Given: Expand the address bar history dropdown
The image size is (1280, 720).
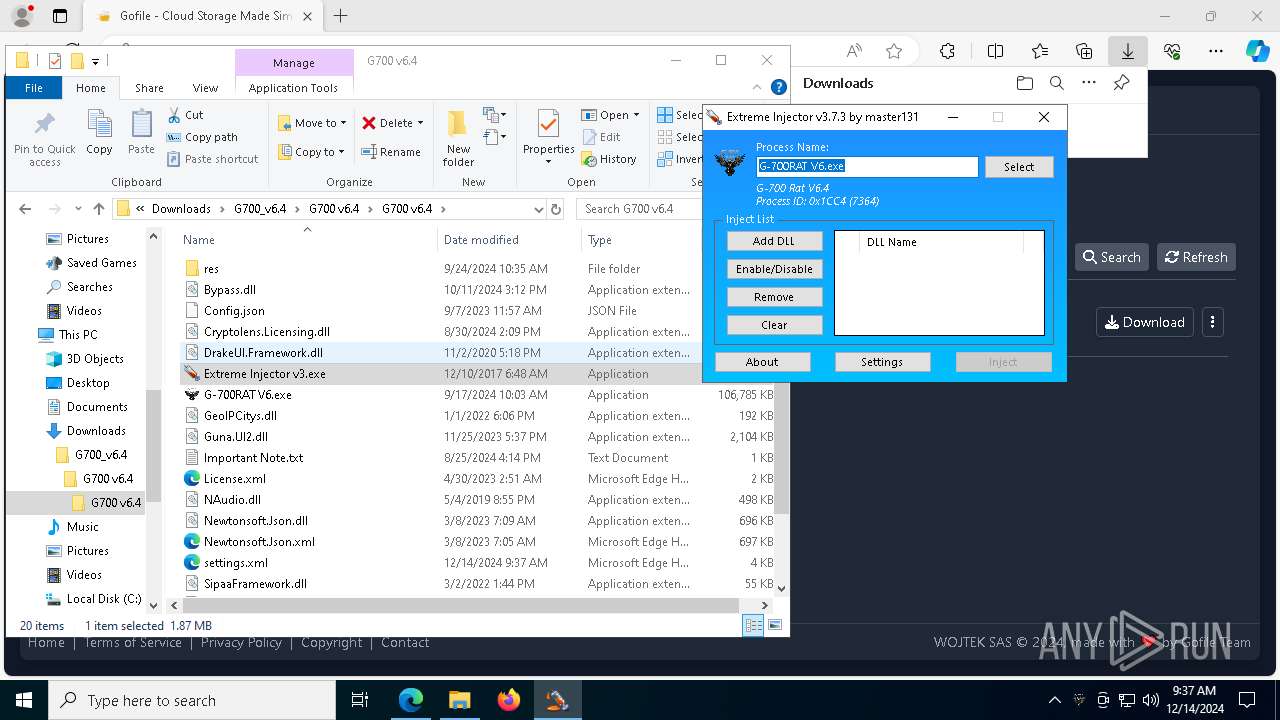Looking at the screenshot, I should tap(540, 209).
